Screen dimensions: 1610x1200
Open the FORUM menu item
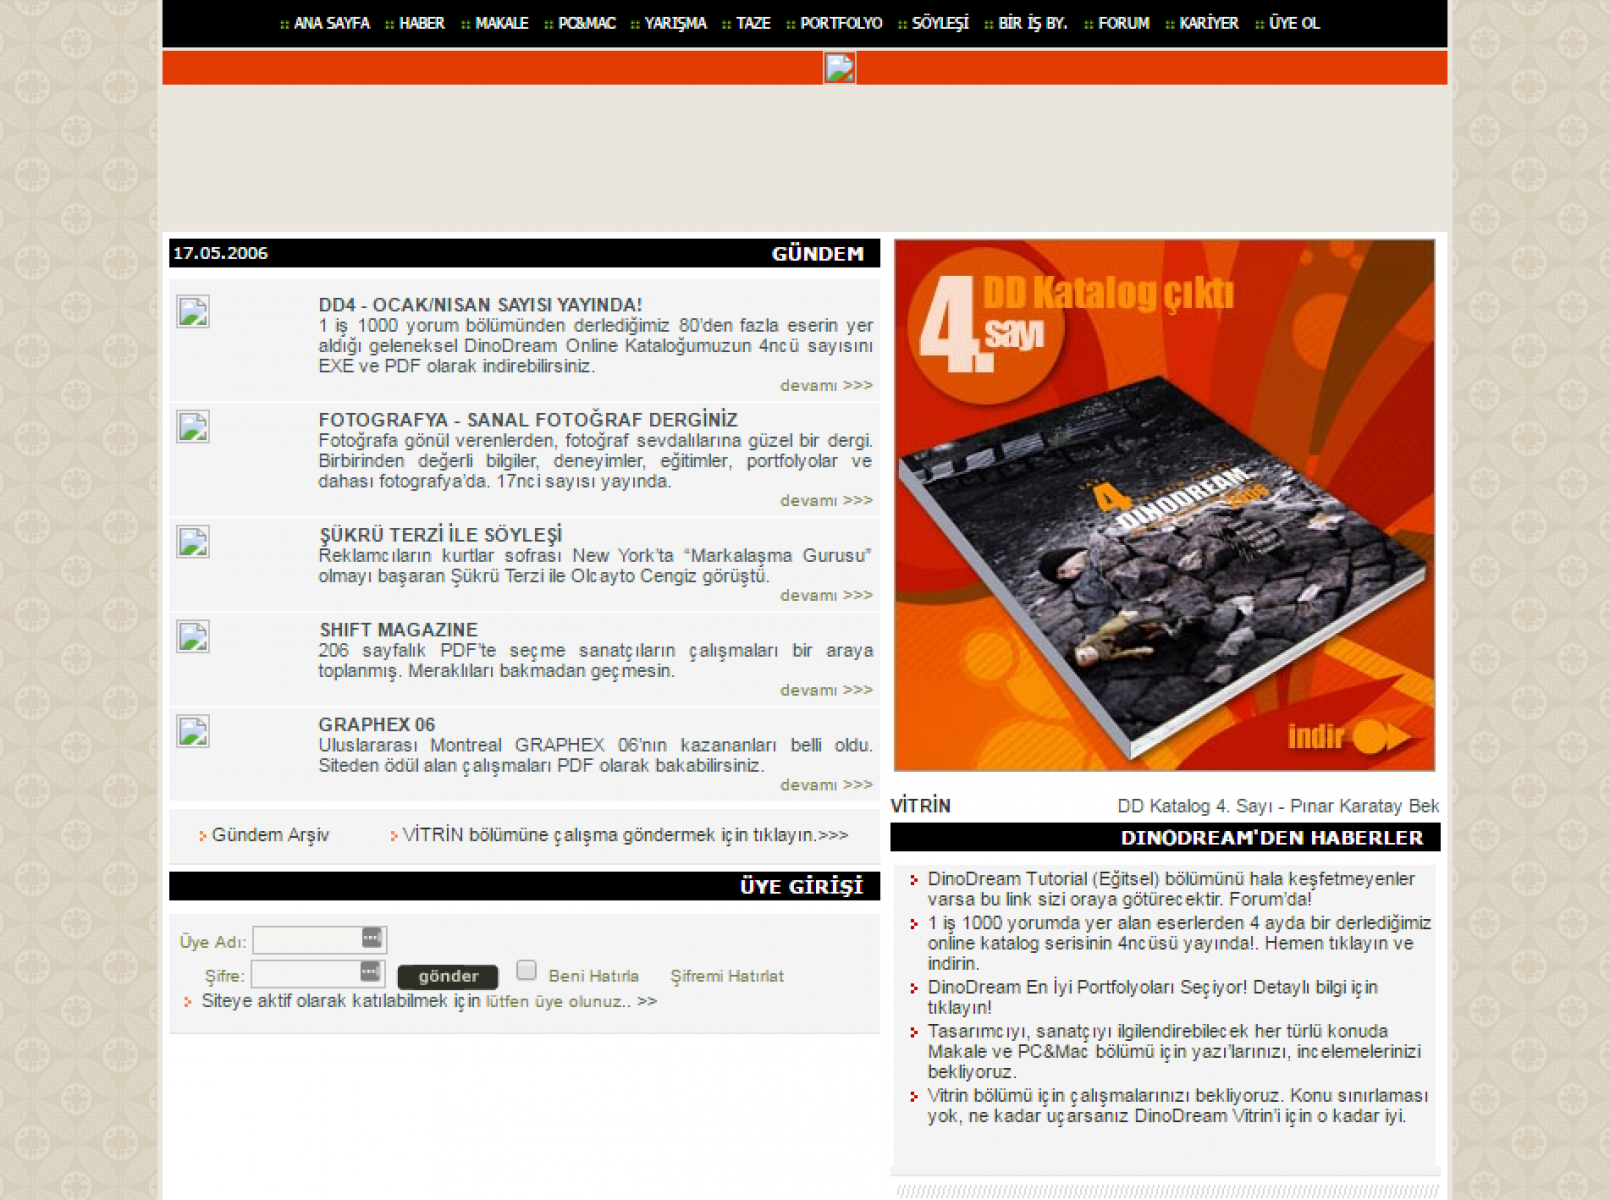pyautogui.click(x=1123, y=23)
